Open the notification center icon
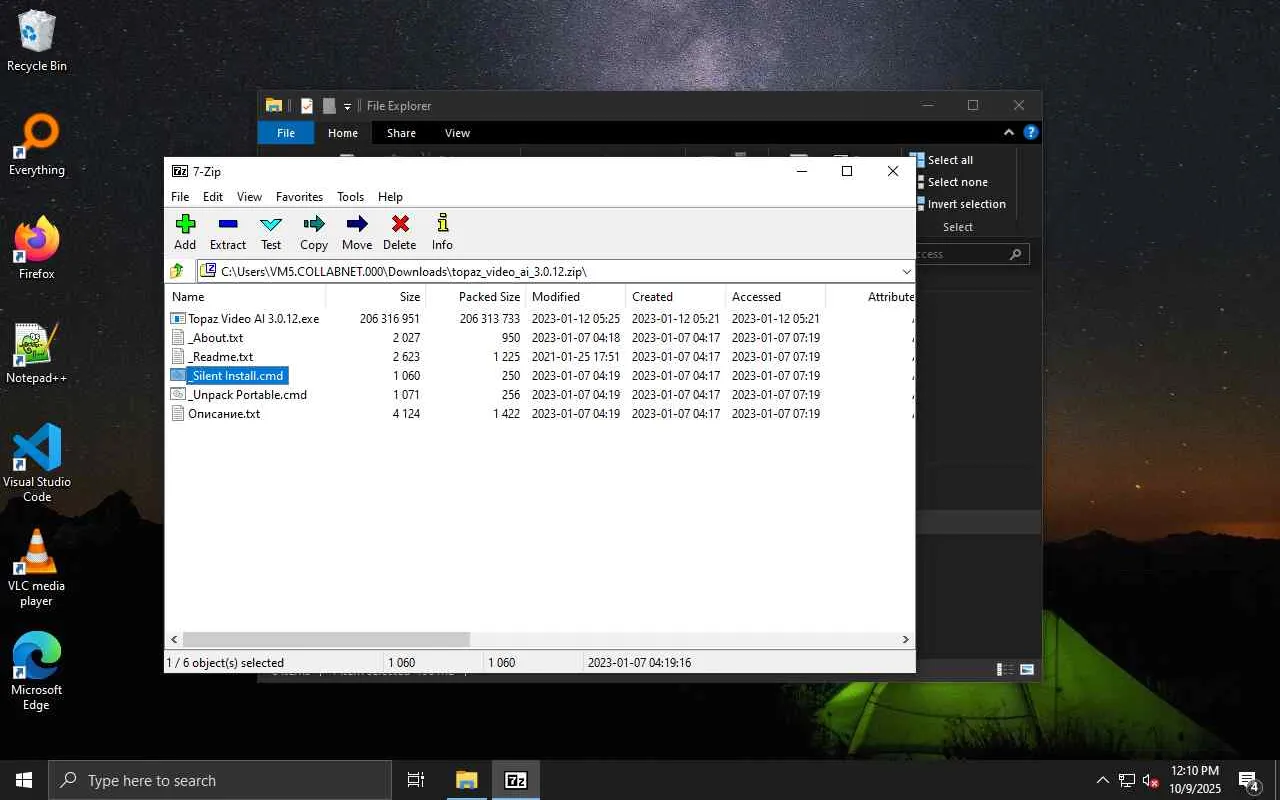The image size is (1280, 800). click(x=1249, y=780)
